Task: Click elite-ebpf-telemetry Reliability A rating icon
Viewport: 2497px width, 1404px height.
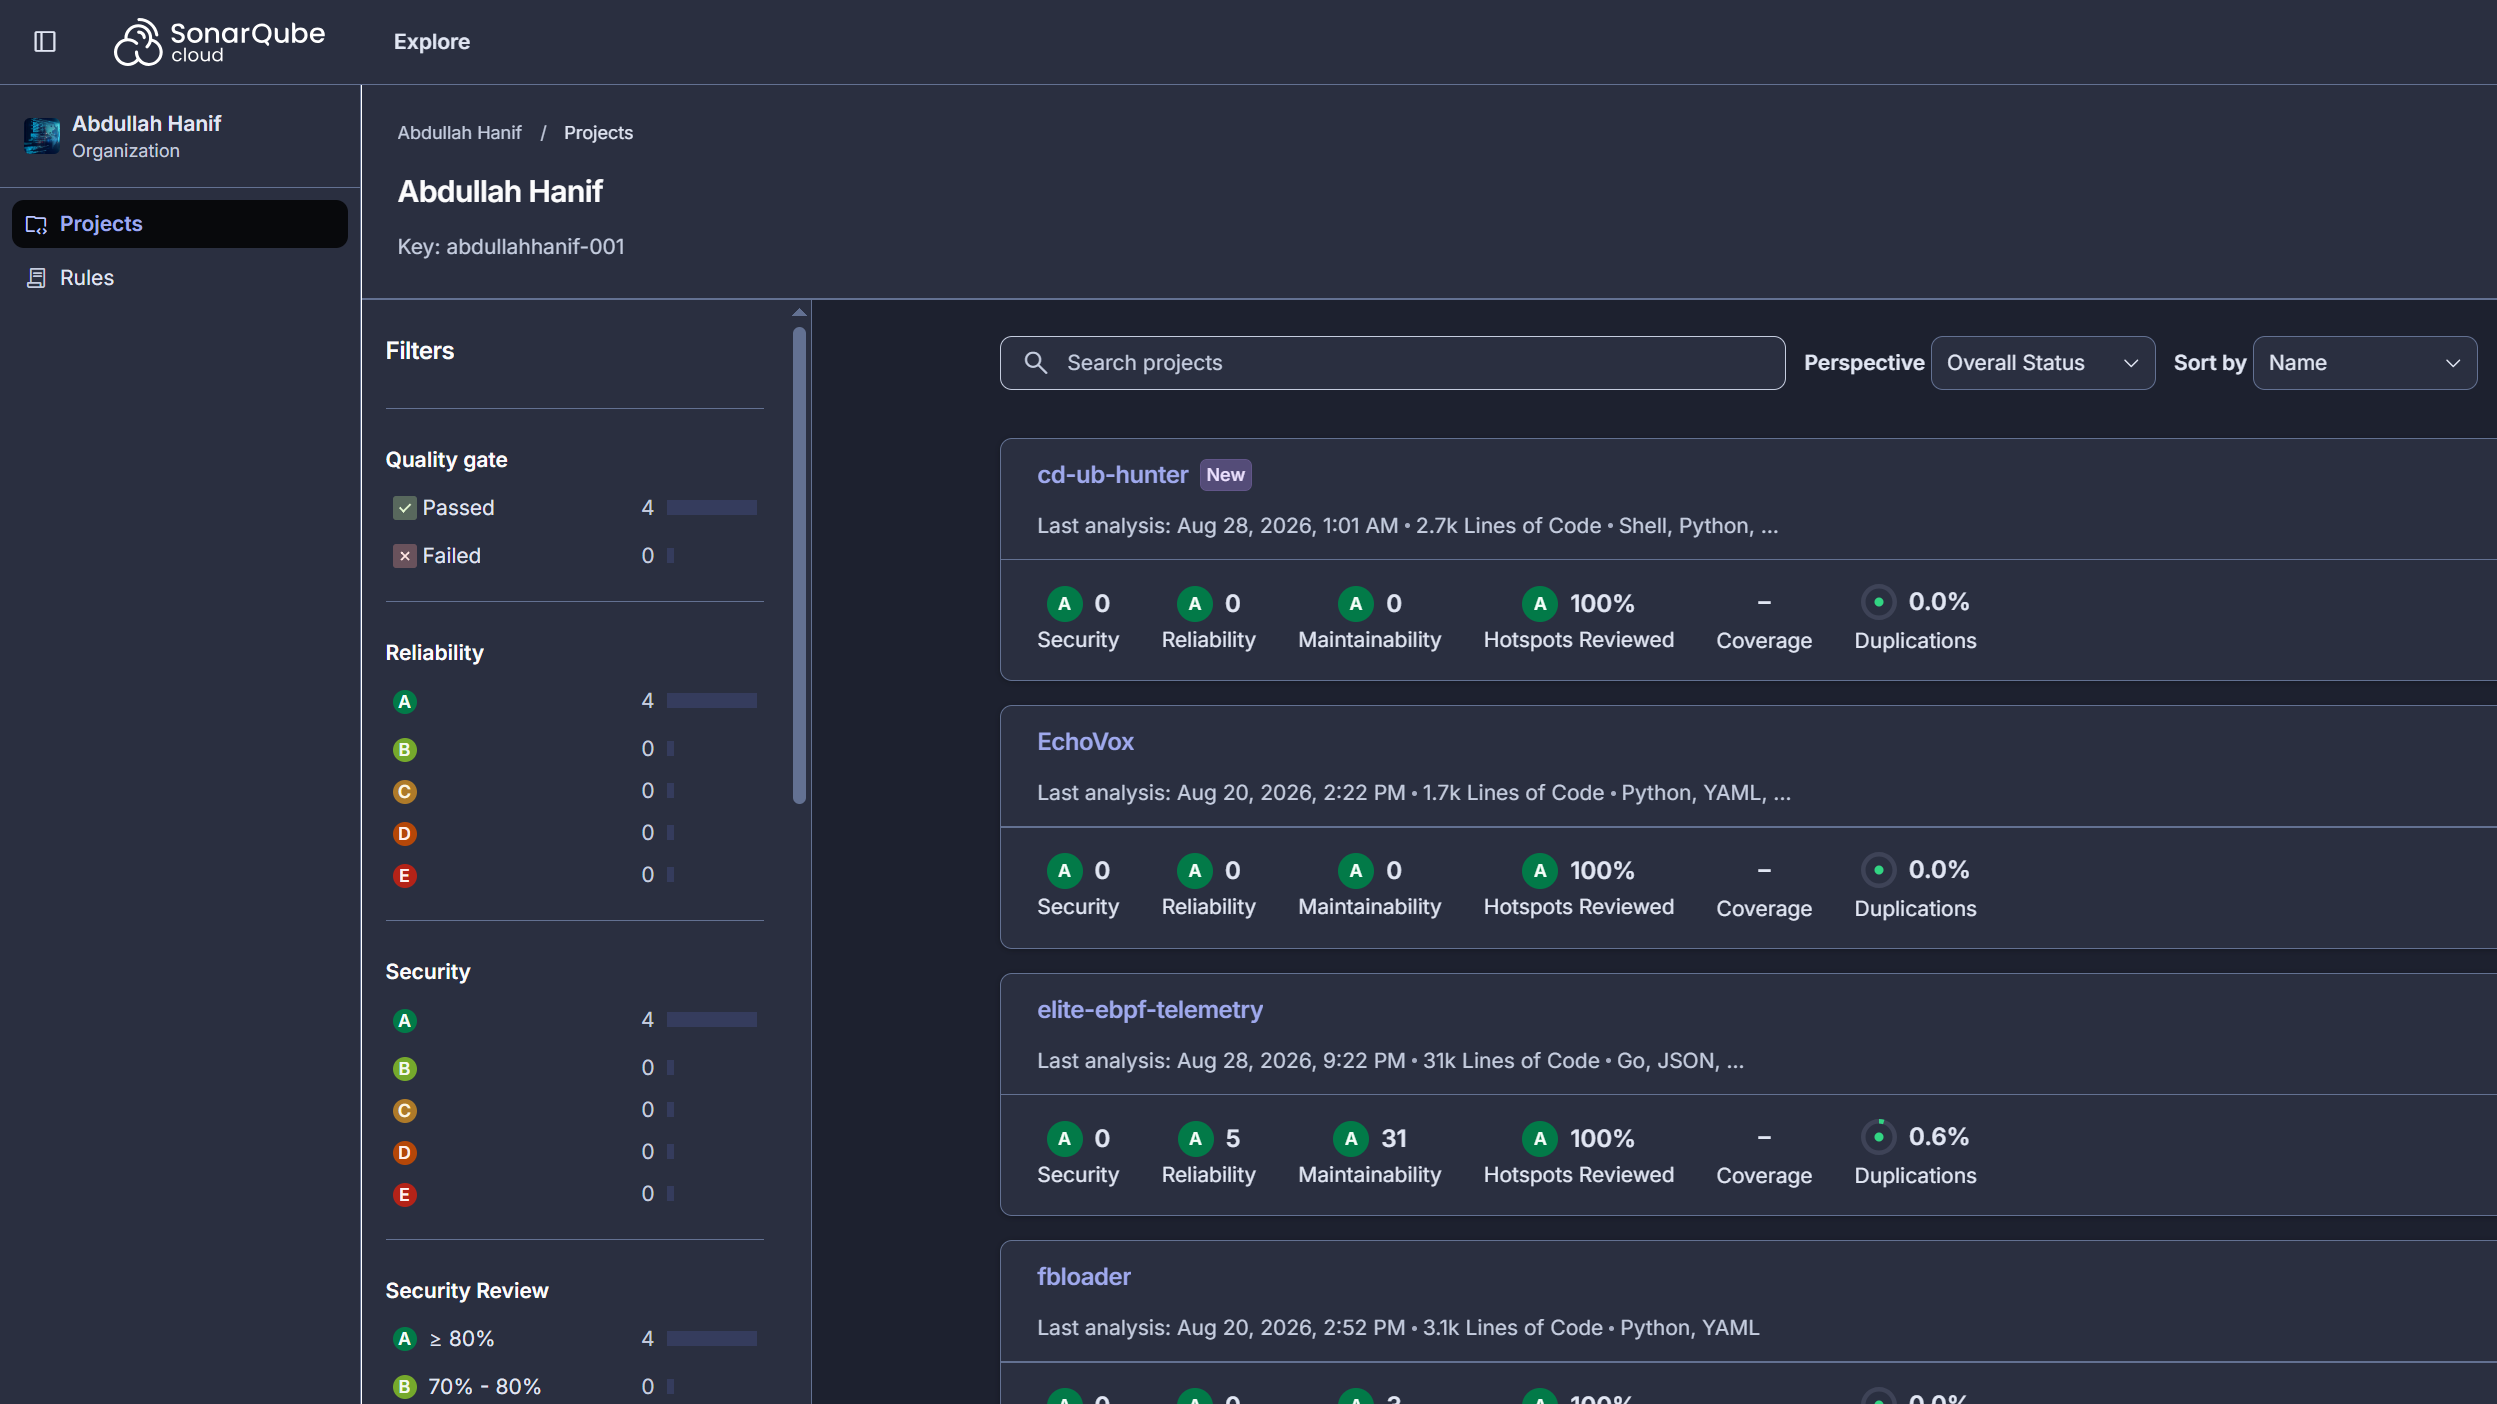Action: (x=1194, y=1139)
